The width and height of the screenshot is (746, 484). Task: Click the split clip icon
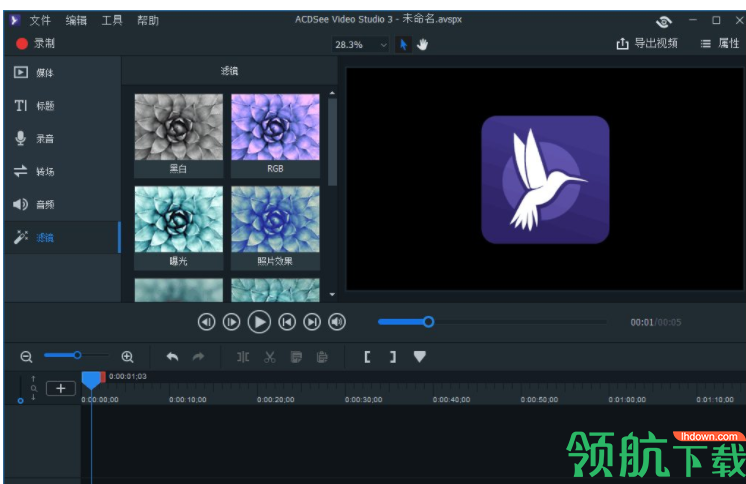243,356
